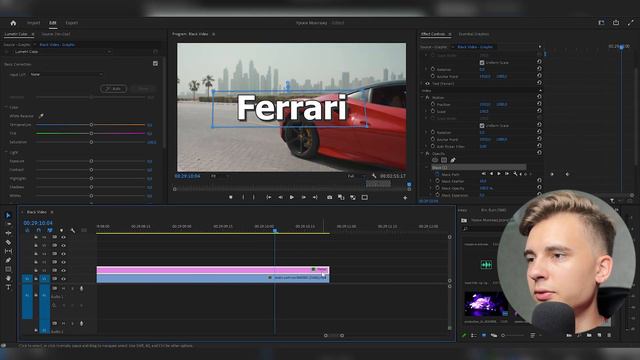Collapse the Motion effect section
This screenshot has height=360, width=640.
(423, 98)
